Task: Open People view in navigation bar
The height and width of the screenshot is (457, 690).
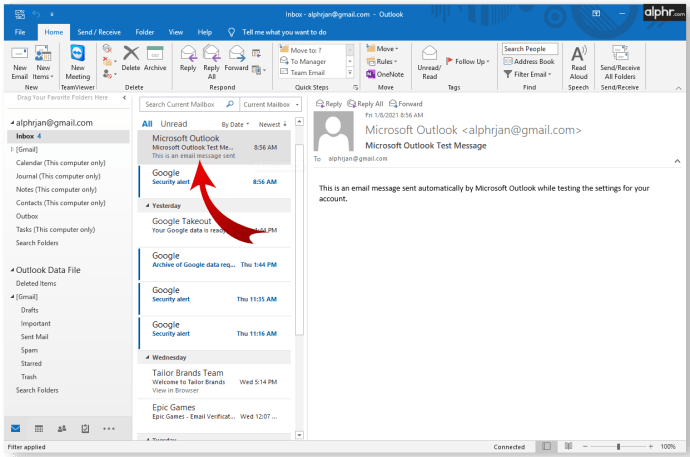Action: pos(62,428)
